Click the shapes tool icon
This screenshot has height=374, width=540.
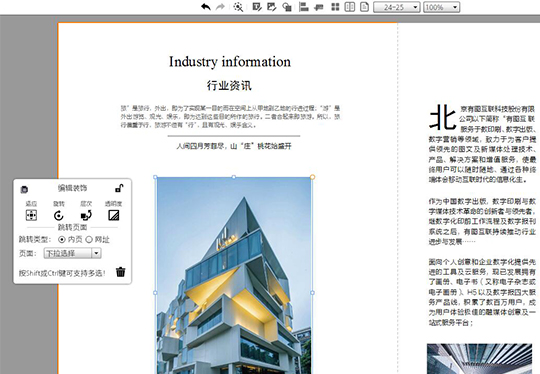point(287,7)
